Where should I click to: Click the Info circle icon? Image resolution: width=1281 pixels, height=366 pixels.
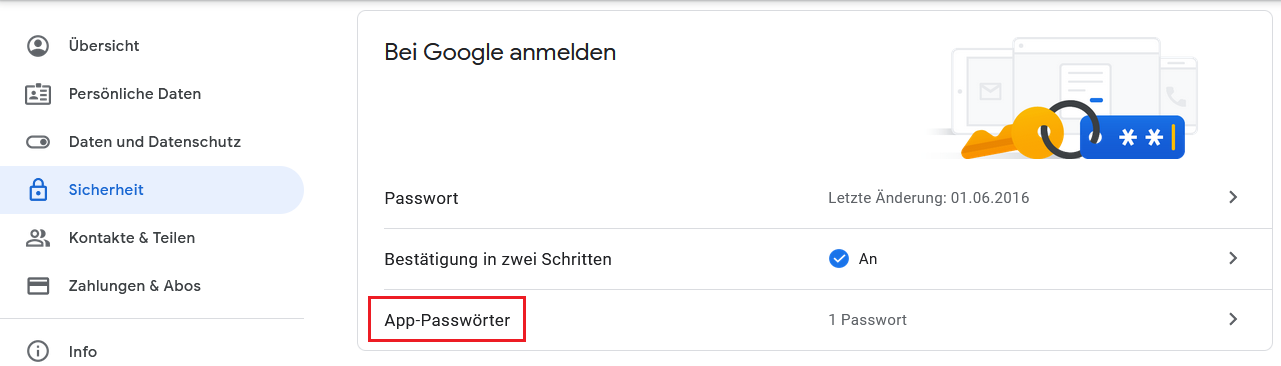coord(38,351)
